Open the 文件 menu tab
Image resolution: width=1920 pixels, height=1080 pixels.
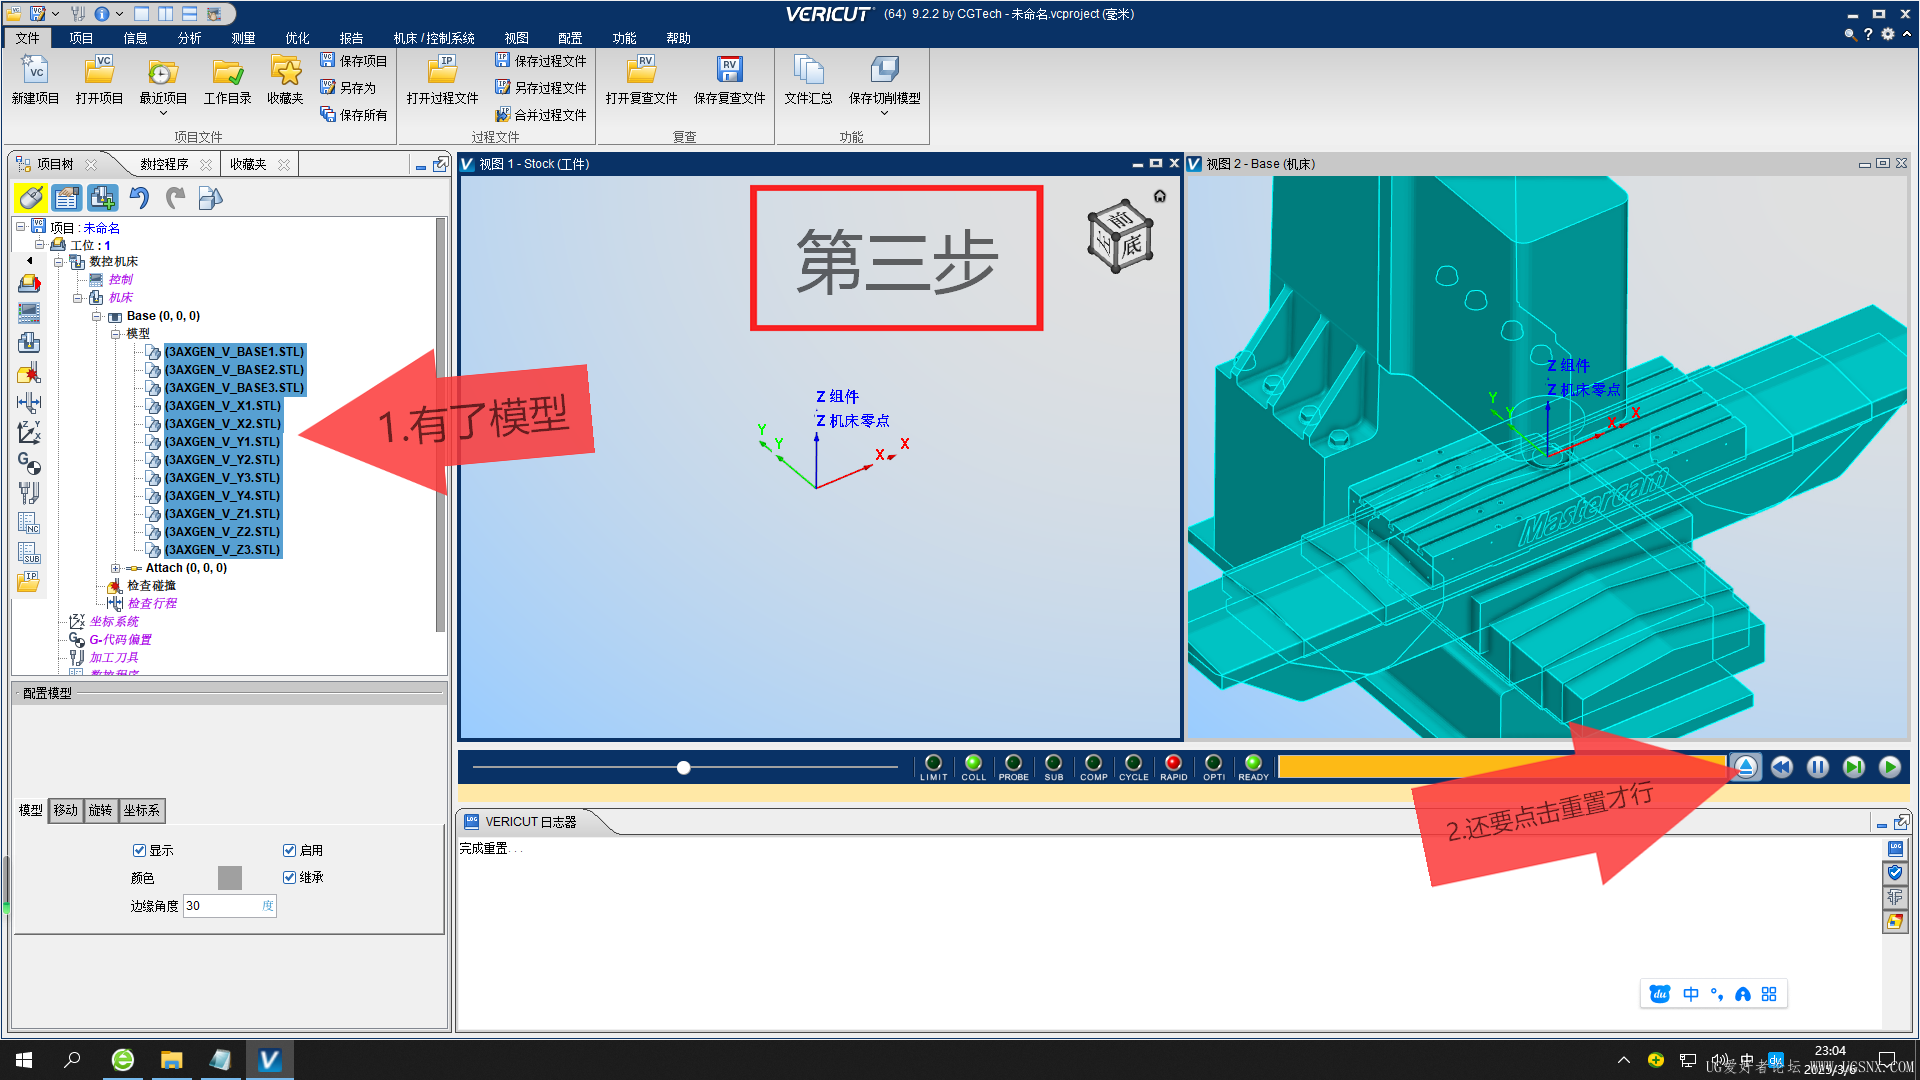(x=27, y=38)
